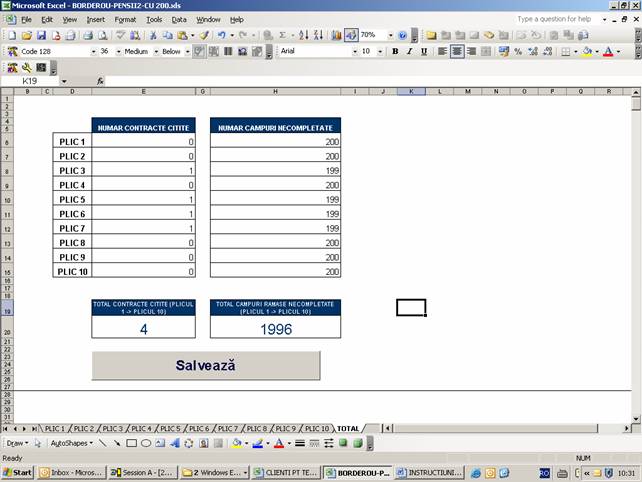Image resolution: width=642 pixels, height=482 pixels.
Task: Click the AutoSum sigma icon
Action: click(x=282, y=35)
